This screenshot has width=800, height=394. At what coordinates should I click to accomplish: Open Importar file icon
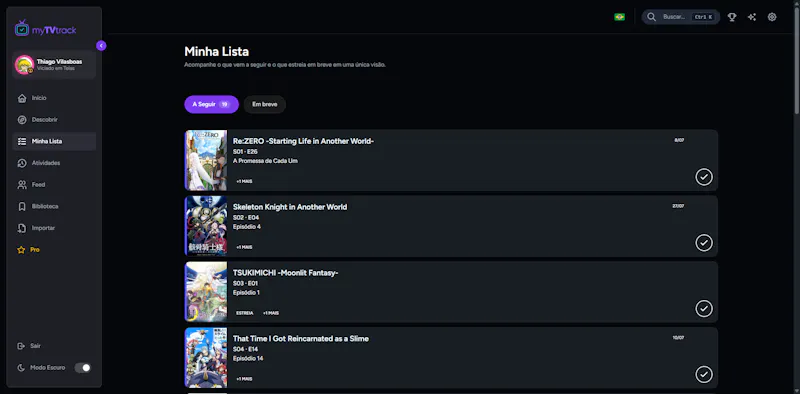[21, 228]
